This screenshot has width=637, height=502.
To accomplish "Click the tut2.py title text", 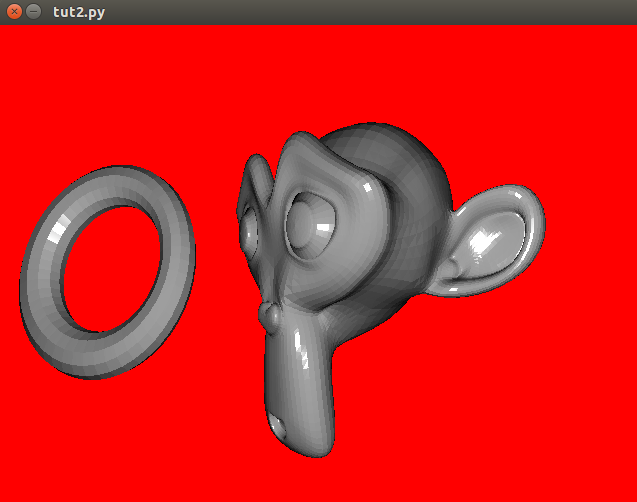I will coord(79,12).
